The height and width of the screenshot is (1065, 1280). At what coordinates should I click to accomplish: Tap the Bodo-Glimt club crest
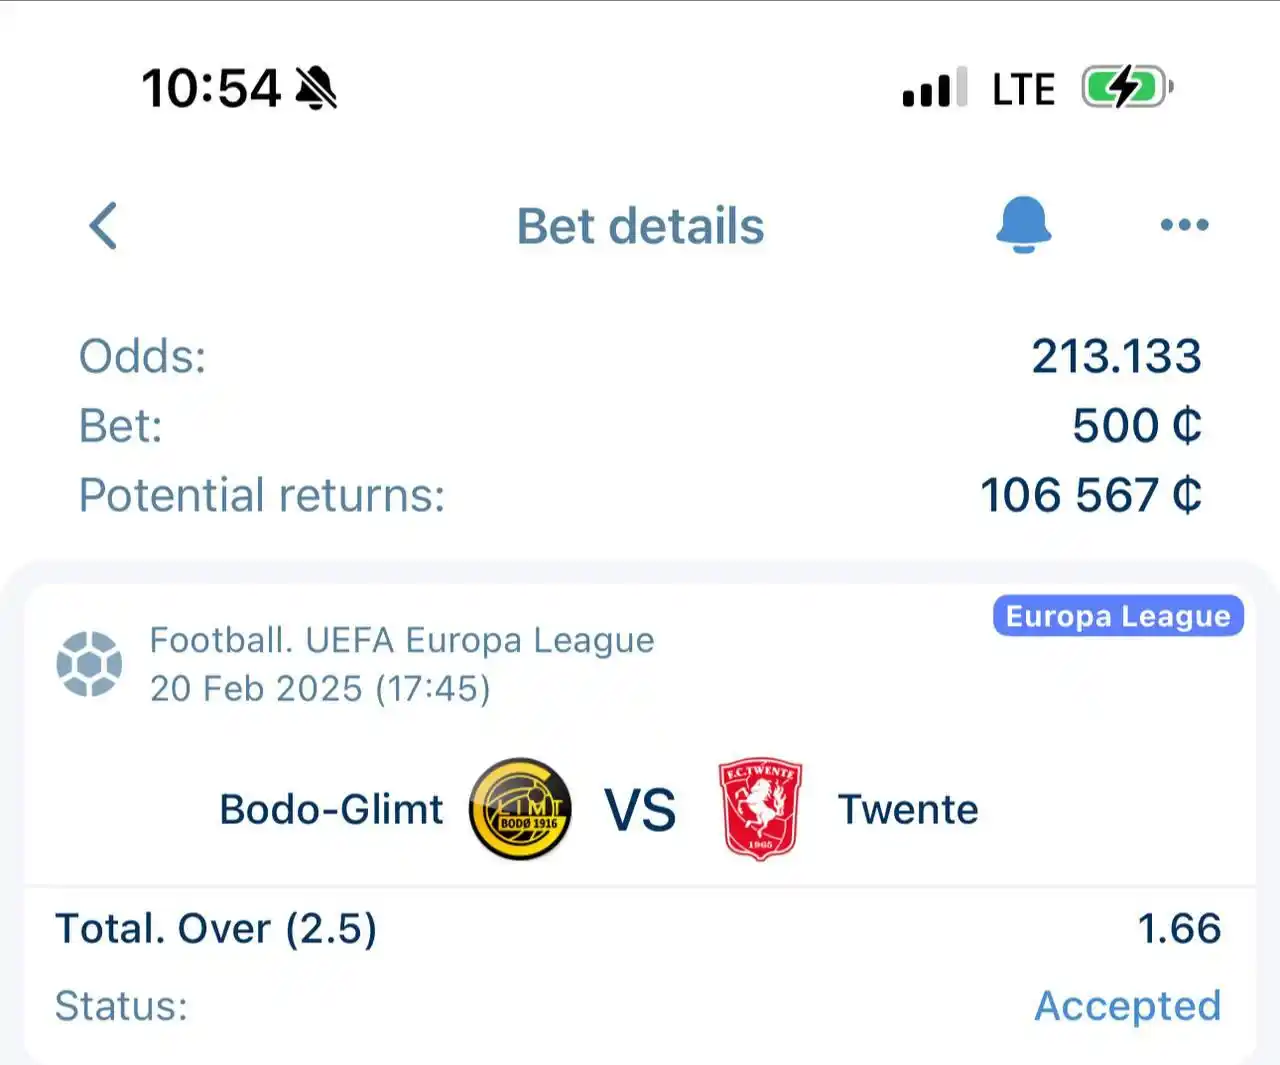pyautogui.click(x=520, y=809)
